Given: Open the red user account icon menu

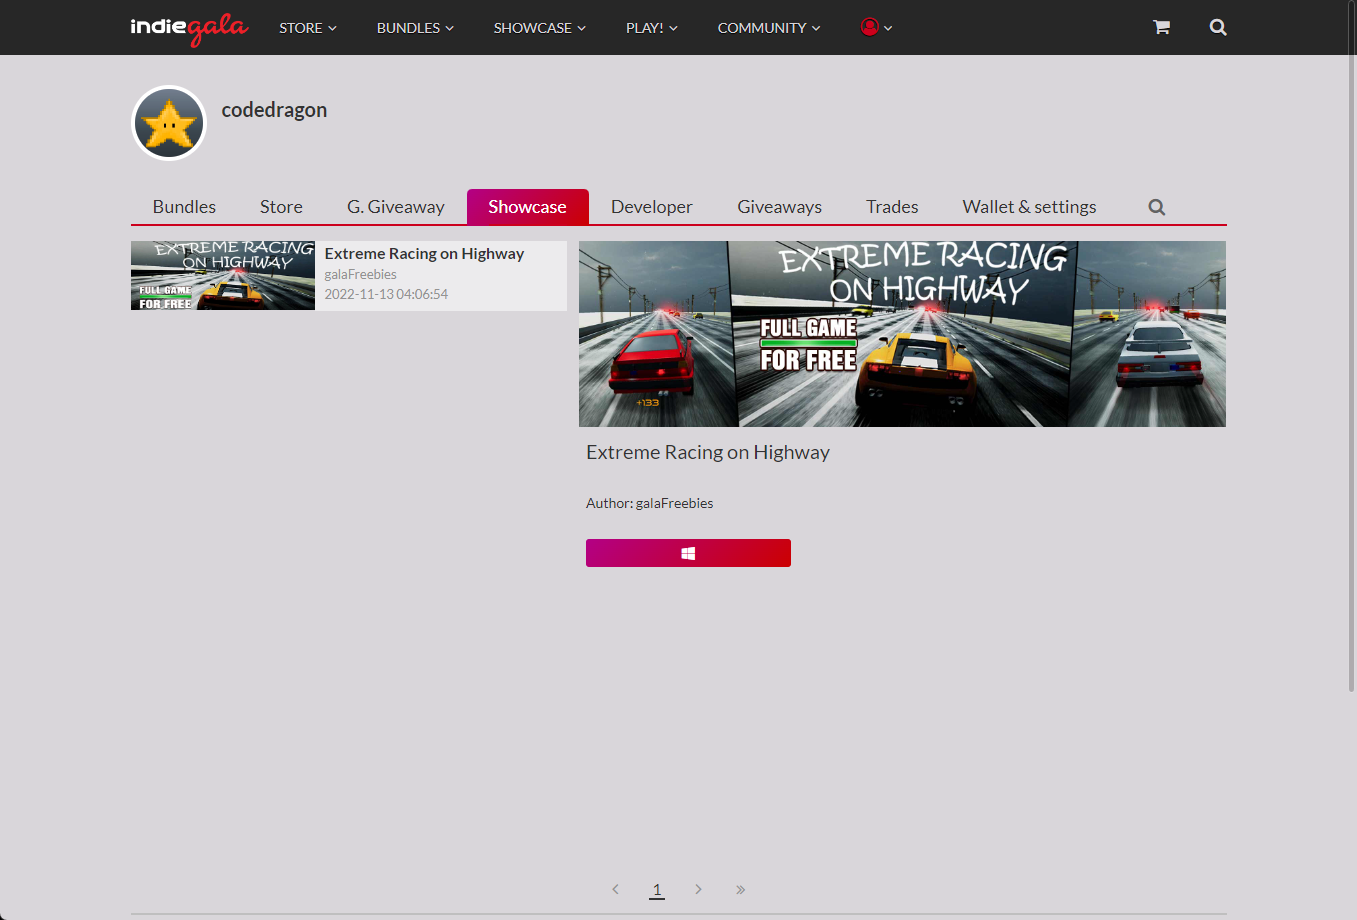Looking at the screenshot, I should tap(876, 27).
